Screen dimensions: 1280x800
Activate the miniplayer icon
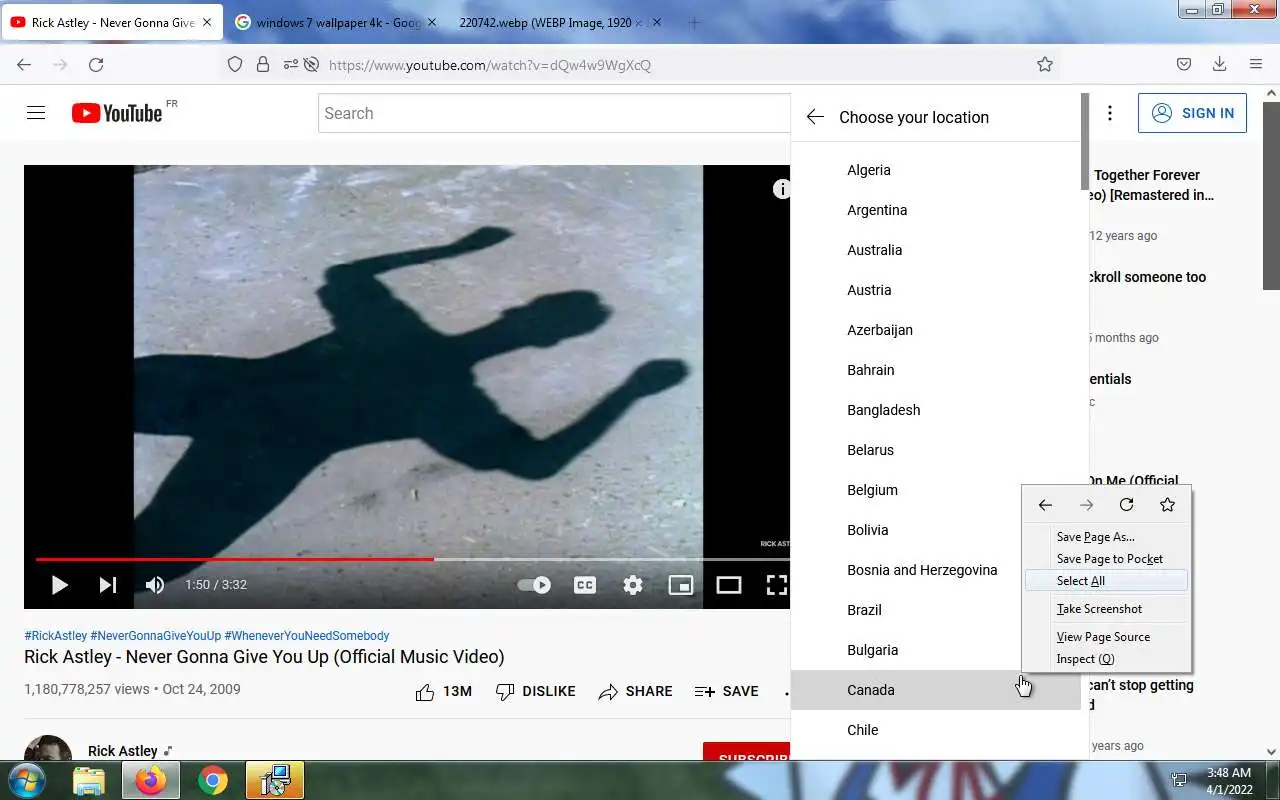point(681,585)
